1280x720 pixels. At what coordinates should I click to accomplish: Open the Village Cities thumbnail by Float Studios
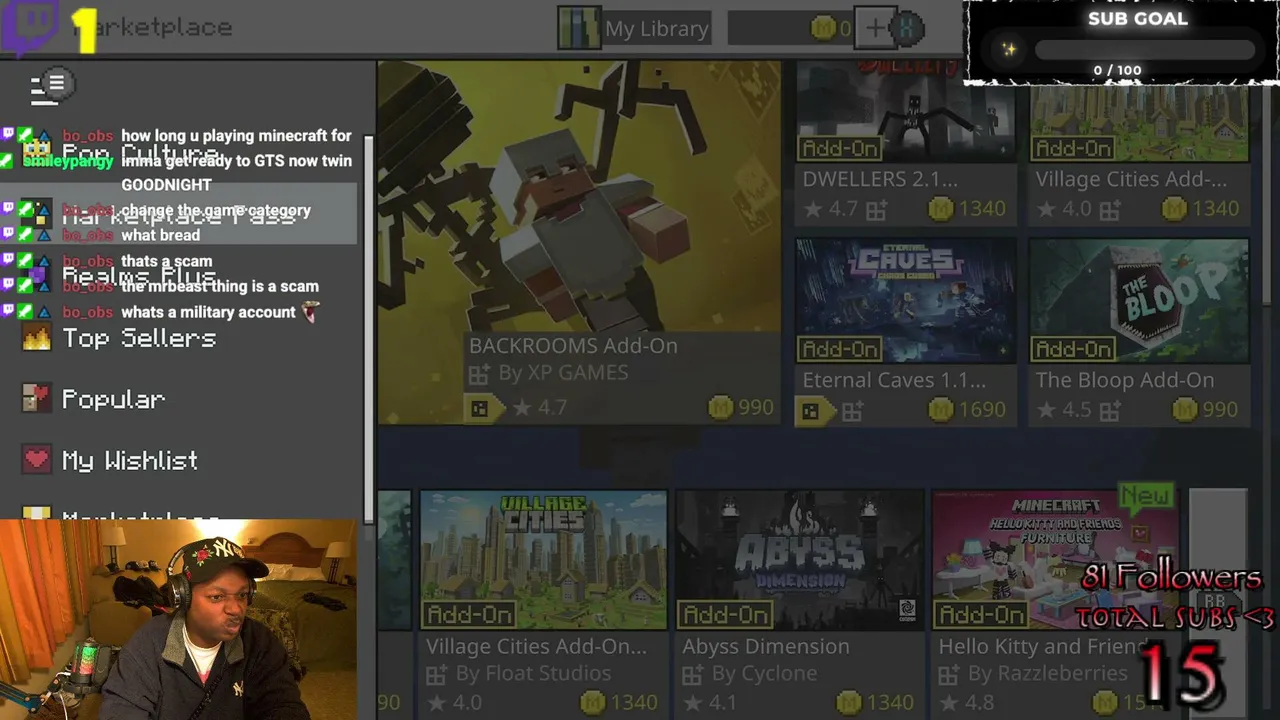click(543, 560)
